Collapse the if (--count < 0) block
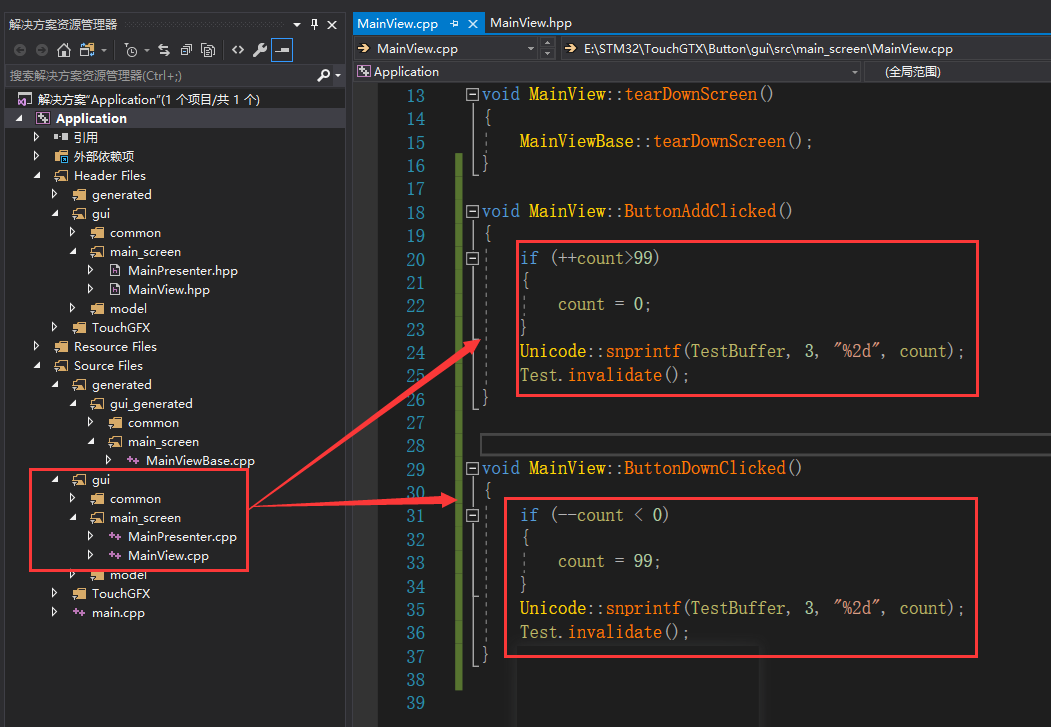Image resolution: width=1051 pixels, height=727 pixels. pos(472,515)
